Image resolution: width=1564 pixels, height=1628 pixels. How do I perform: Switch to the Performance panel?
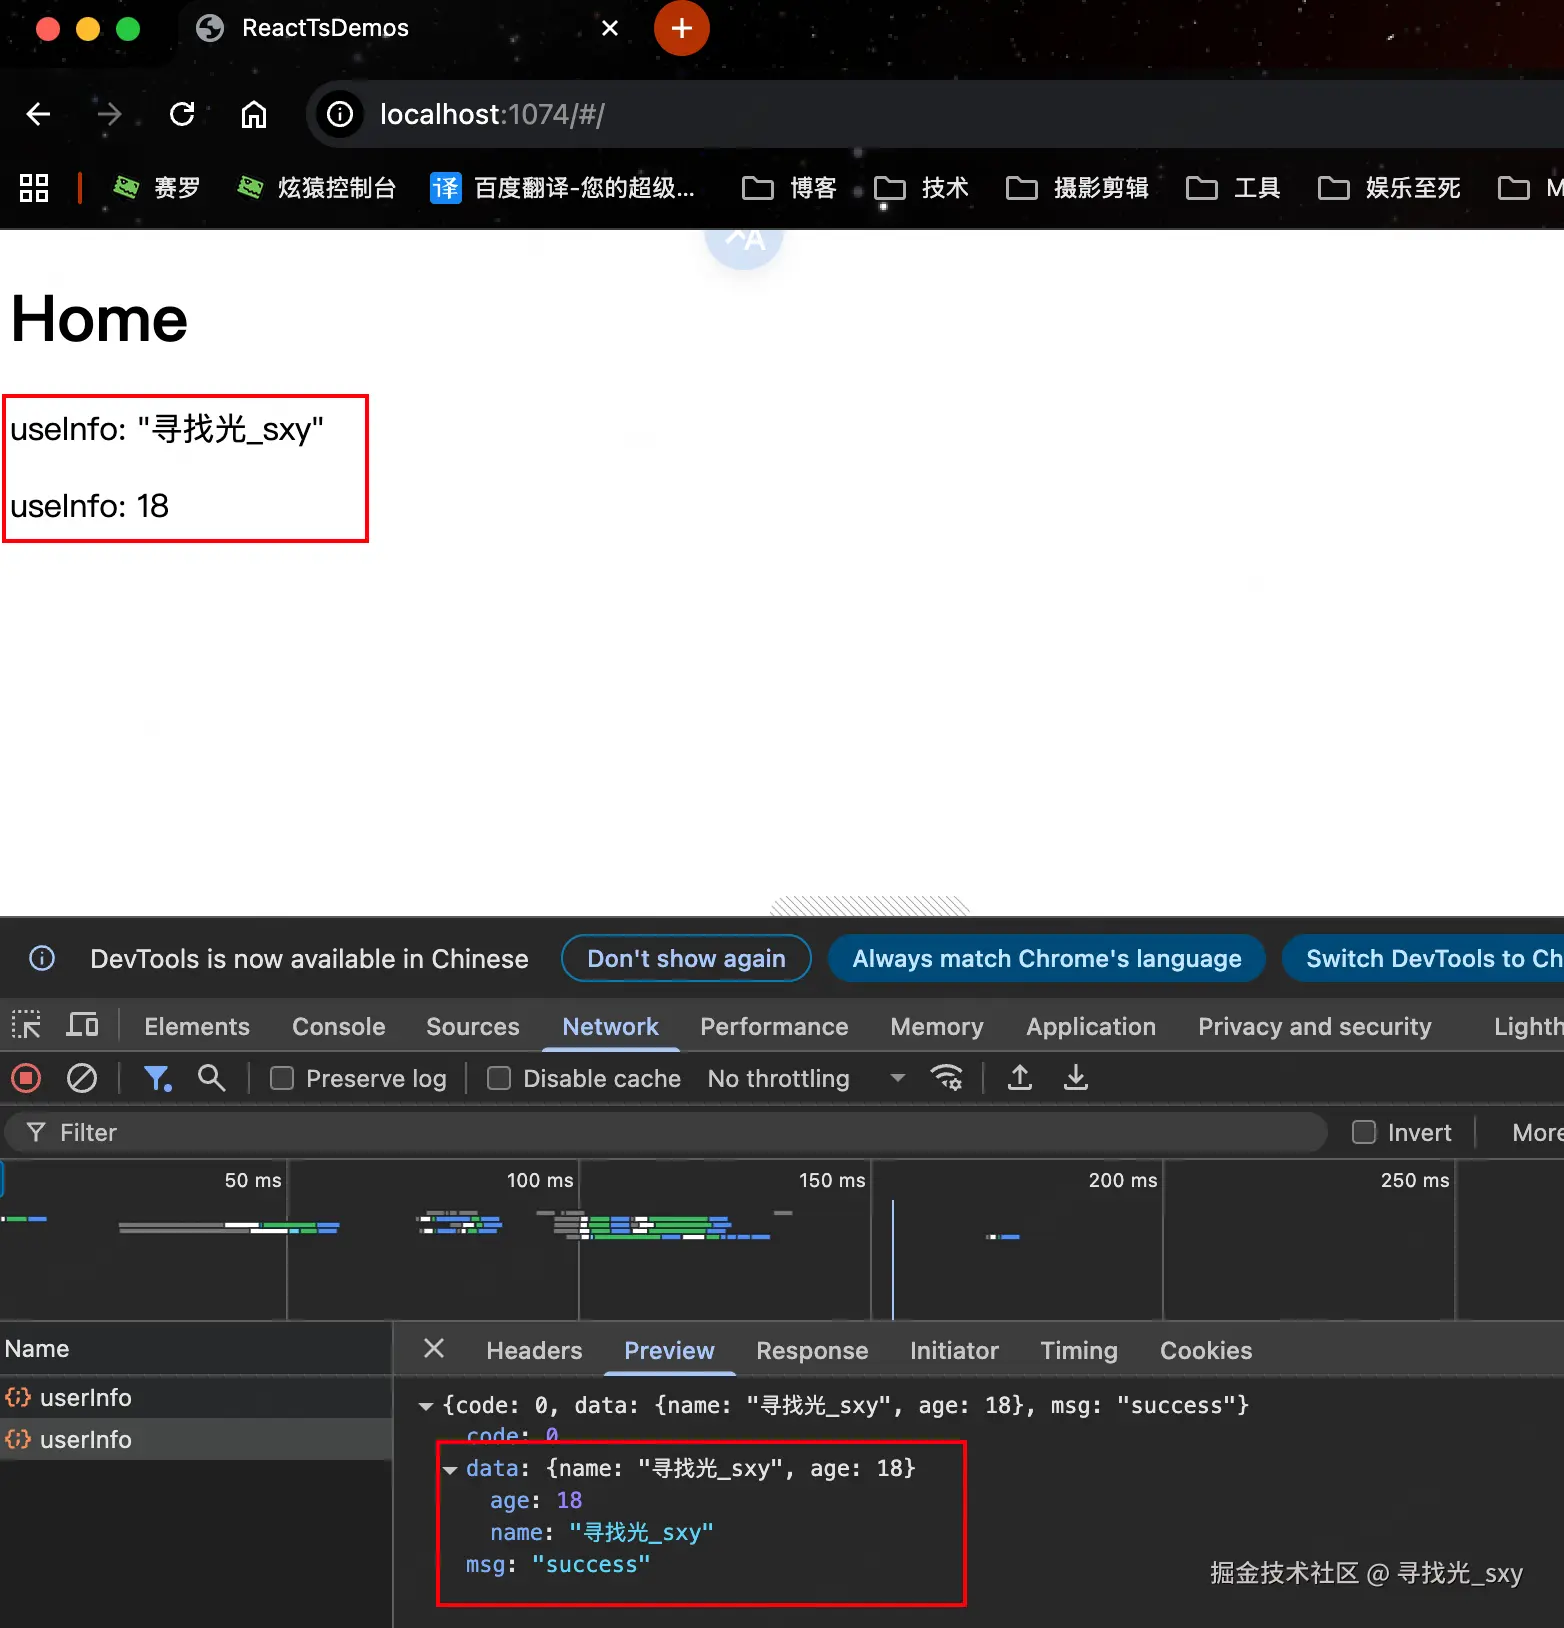point(774,1026)
